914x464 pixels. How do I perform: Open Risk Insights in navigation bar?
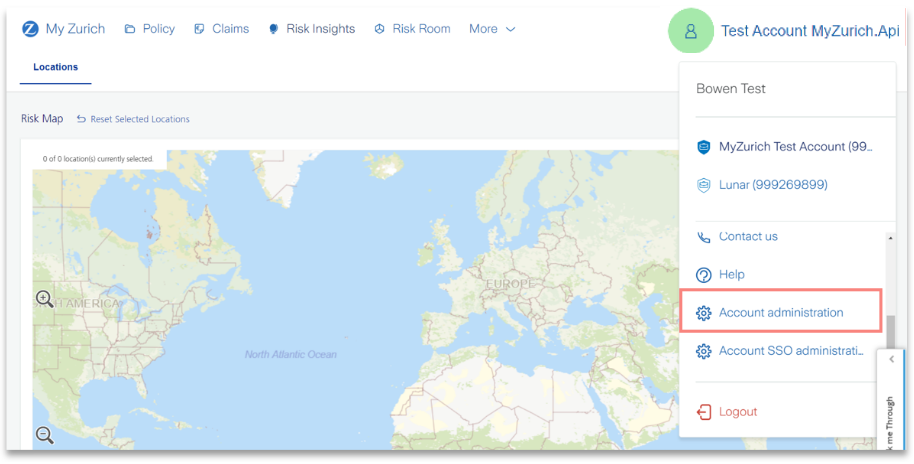[311, 29]
